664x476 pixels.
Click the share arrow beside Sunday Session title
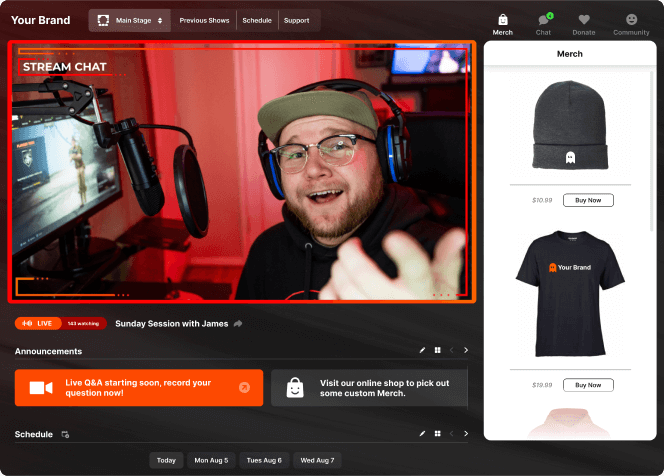coord(237,324)
